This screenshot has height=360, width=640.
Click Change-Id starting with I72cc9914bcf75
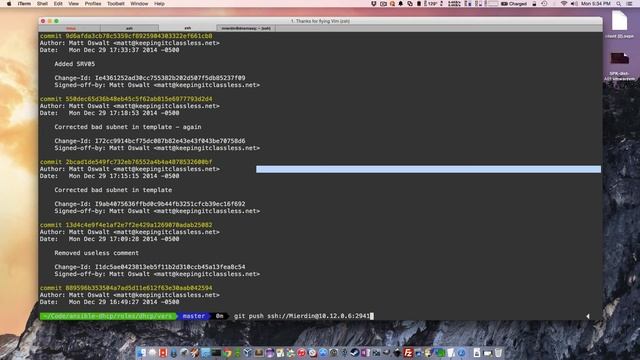point(170,141)
